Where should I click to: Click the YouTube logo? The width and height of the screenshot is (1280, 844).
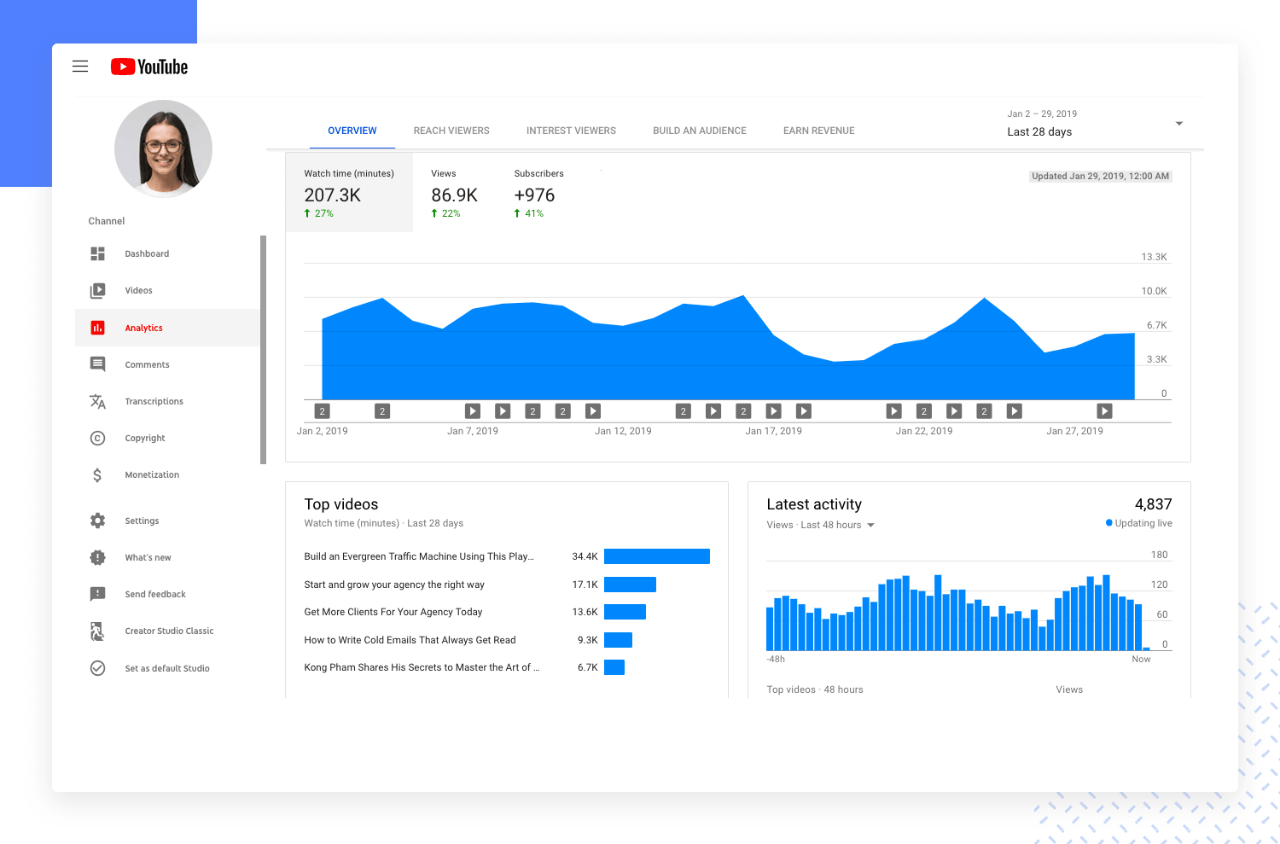[149, 67]
